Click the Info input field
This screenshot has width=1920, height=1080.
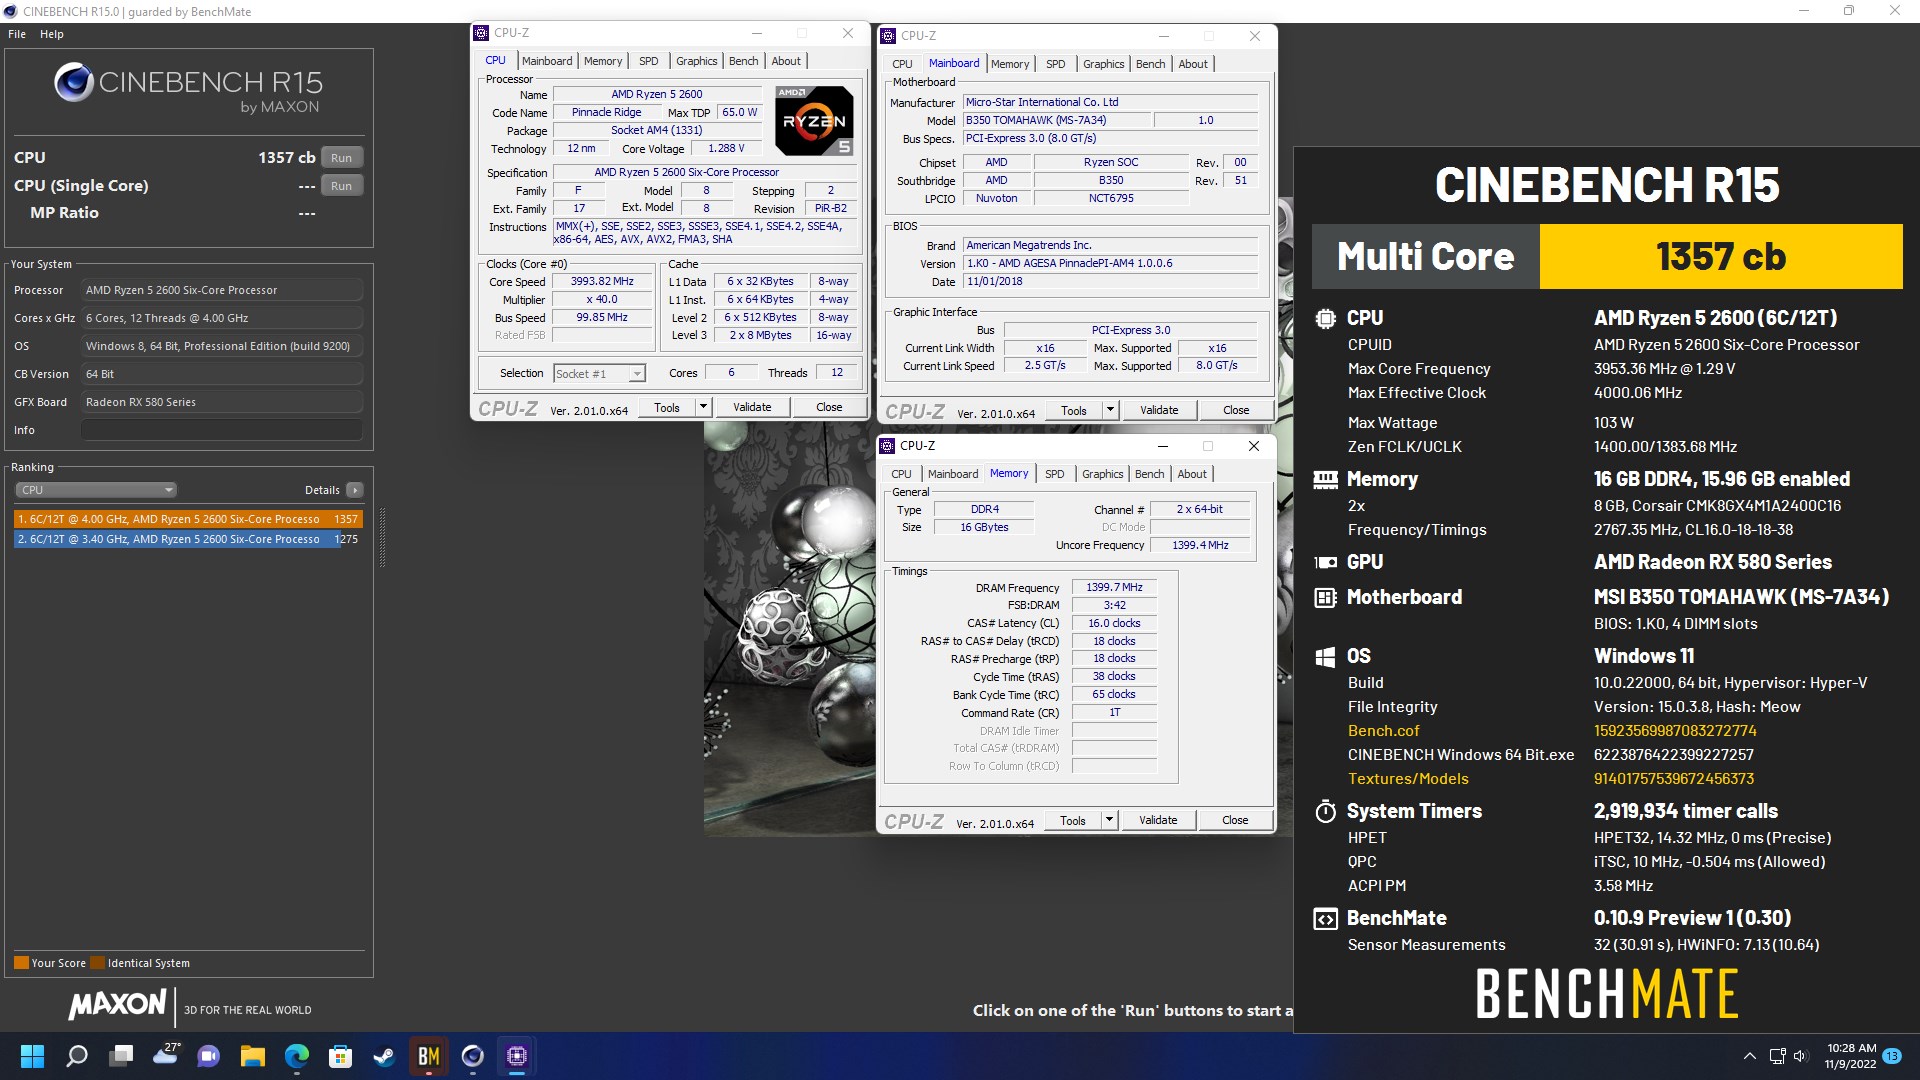(x=221, y=430)
